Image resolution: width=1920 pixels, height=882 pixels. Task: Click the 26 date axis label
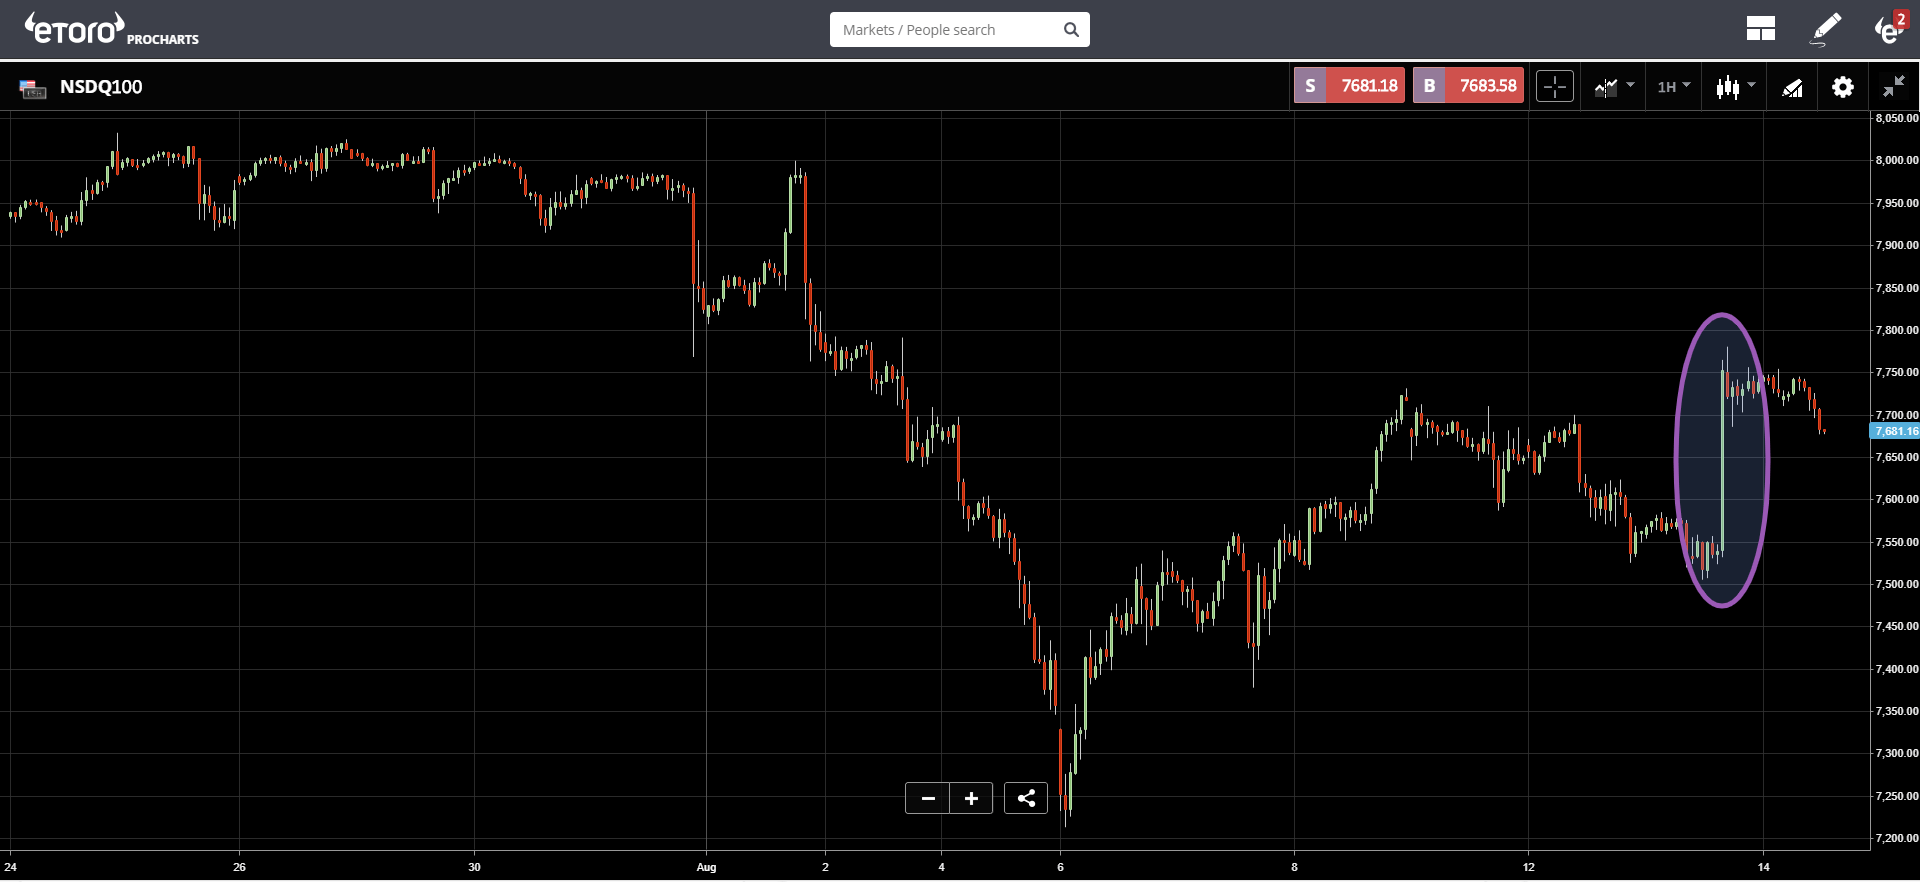click(x=239, y=867)
